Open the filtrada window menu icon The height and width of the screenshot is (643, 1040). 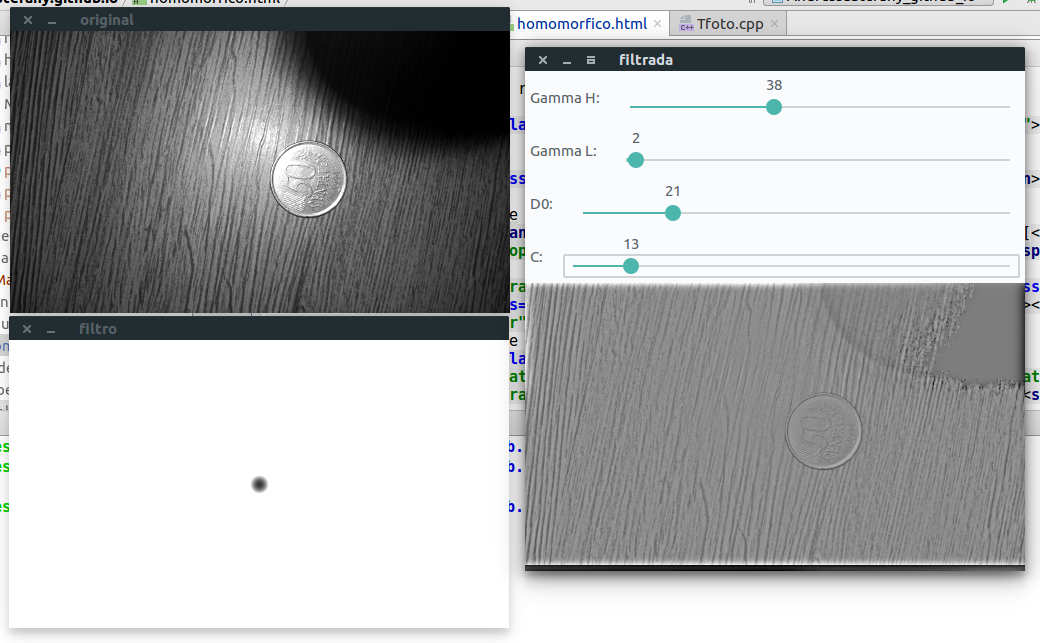click(591, 60)
